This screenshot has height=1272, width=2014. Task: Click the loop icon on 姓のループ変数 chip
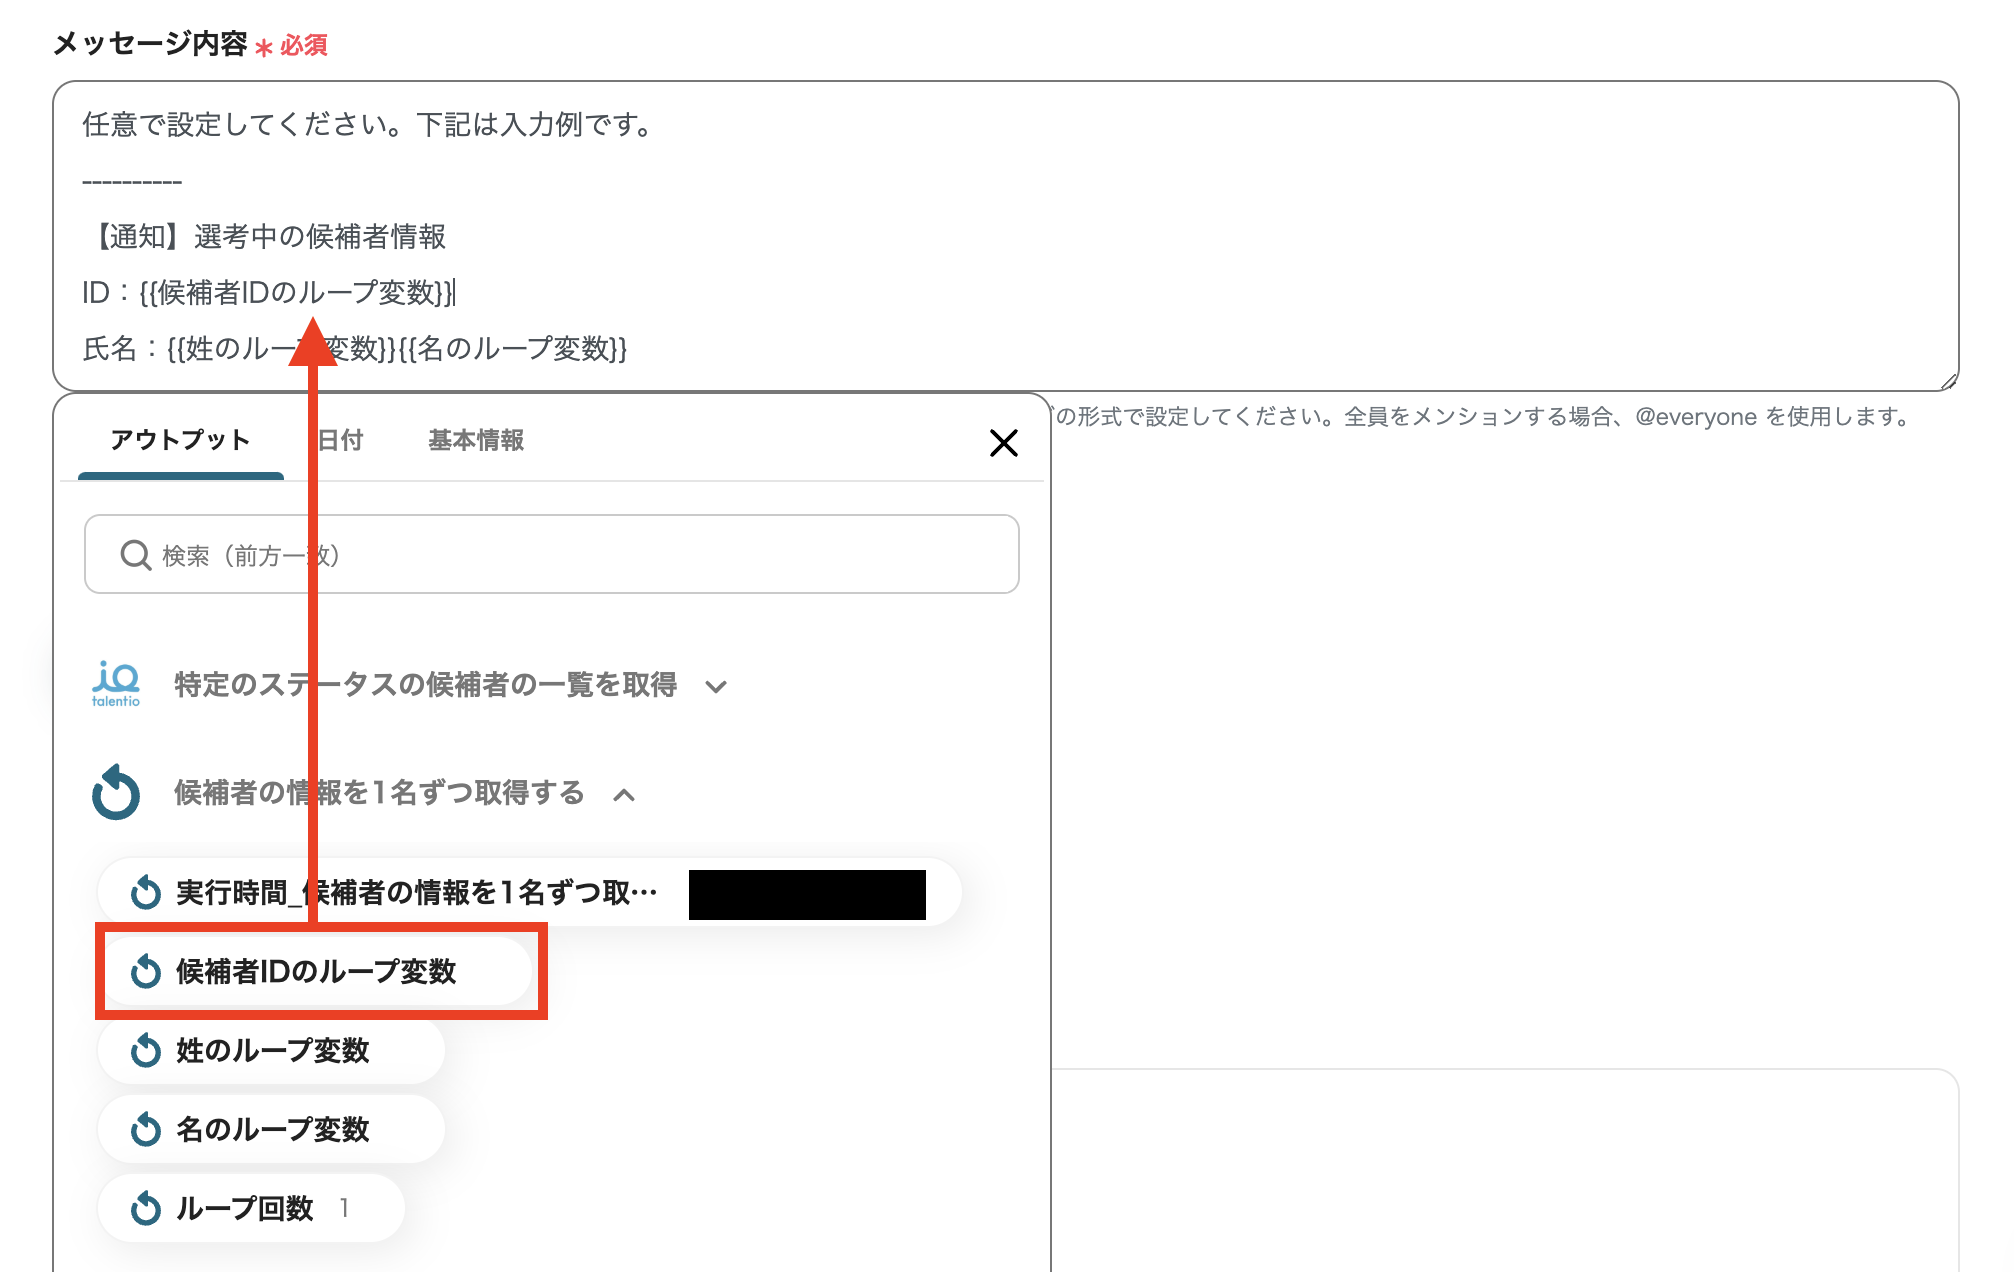click(x=147, y=1050)
